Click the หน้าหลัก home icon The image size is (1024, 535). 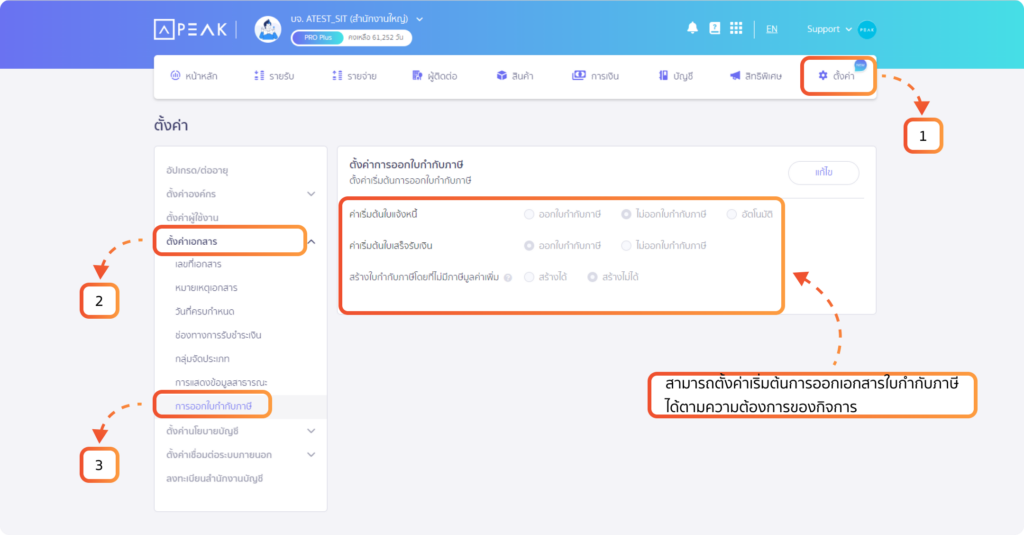pos(175,76)
